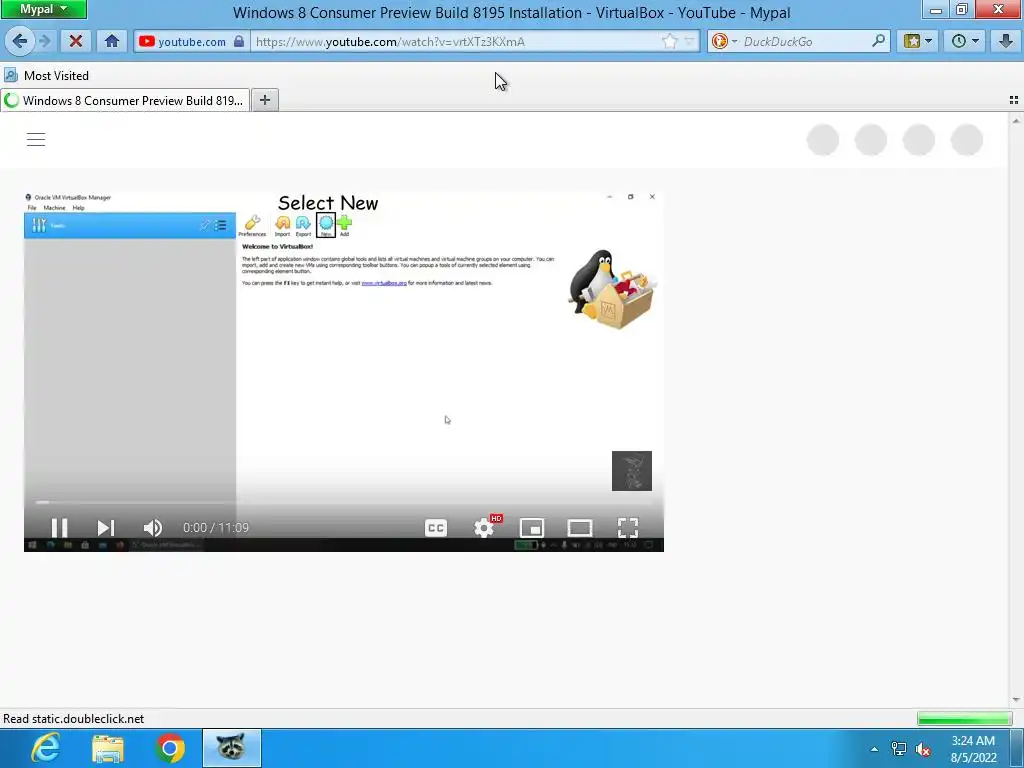Click the status text Read static.doubleclick.net

click(x=73, y=718)
